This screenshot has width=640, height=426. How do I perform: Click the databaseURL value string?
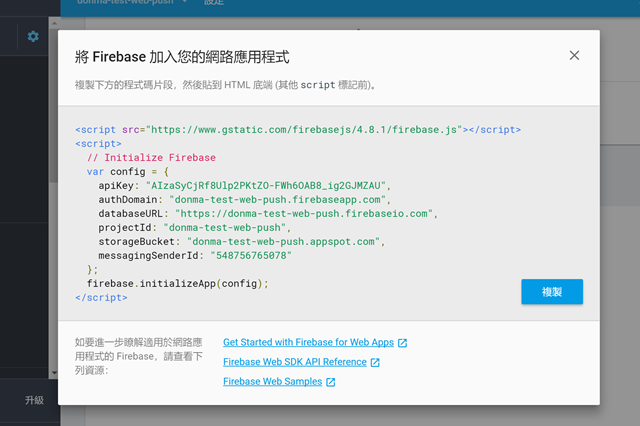pos(304,213)
